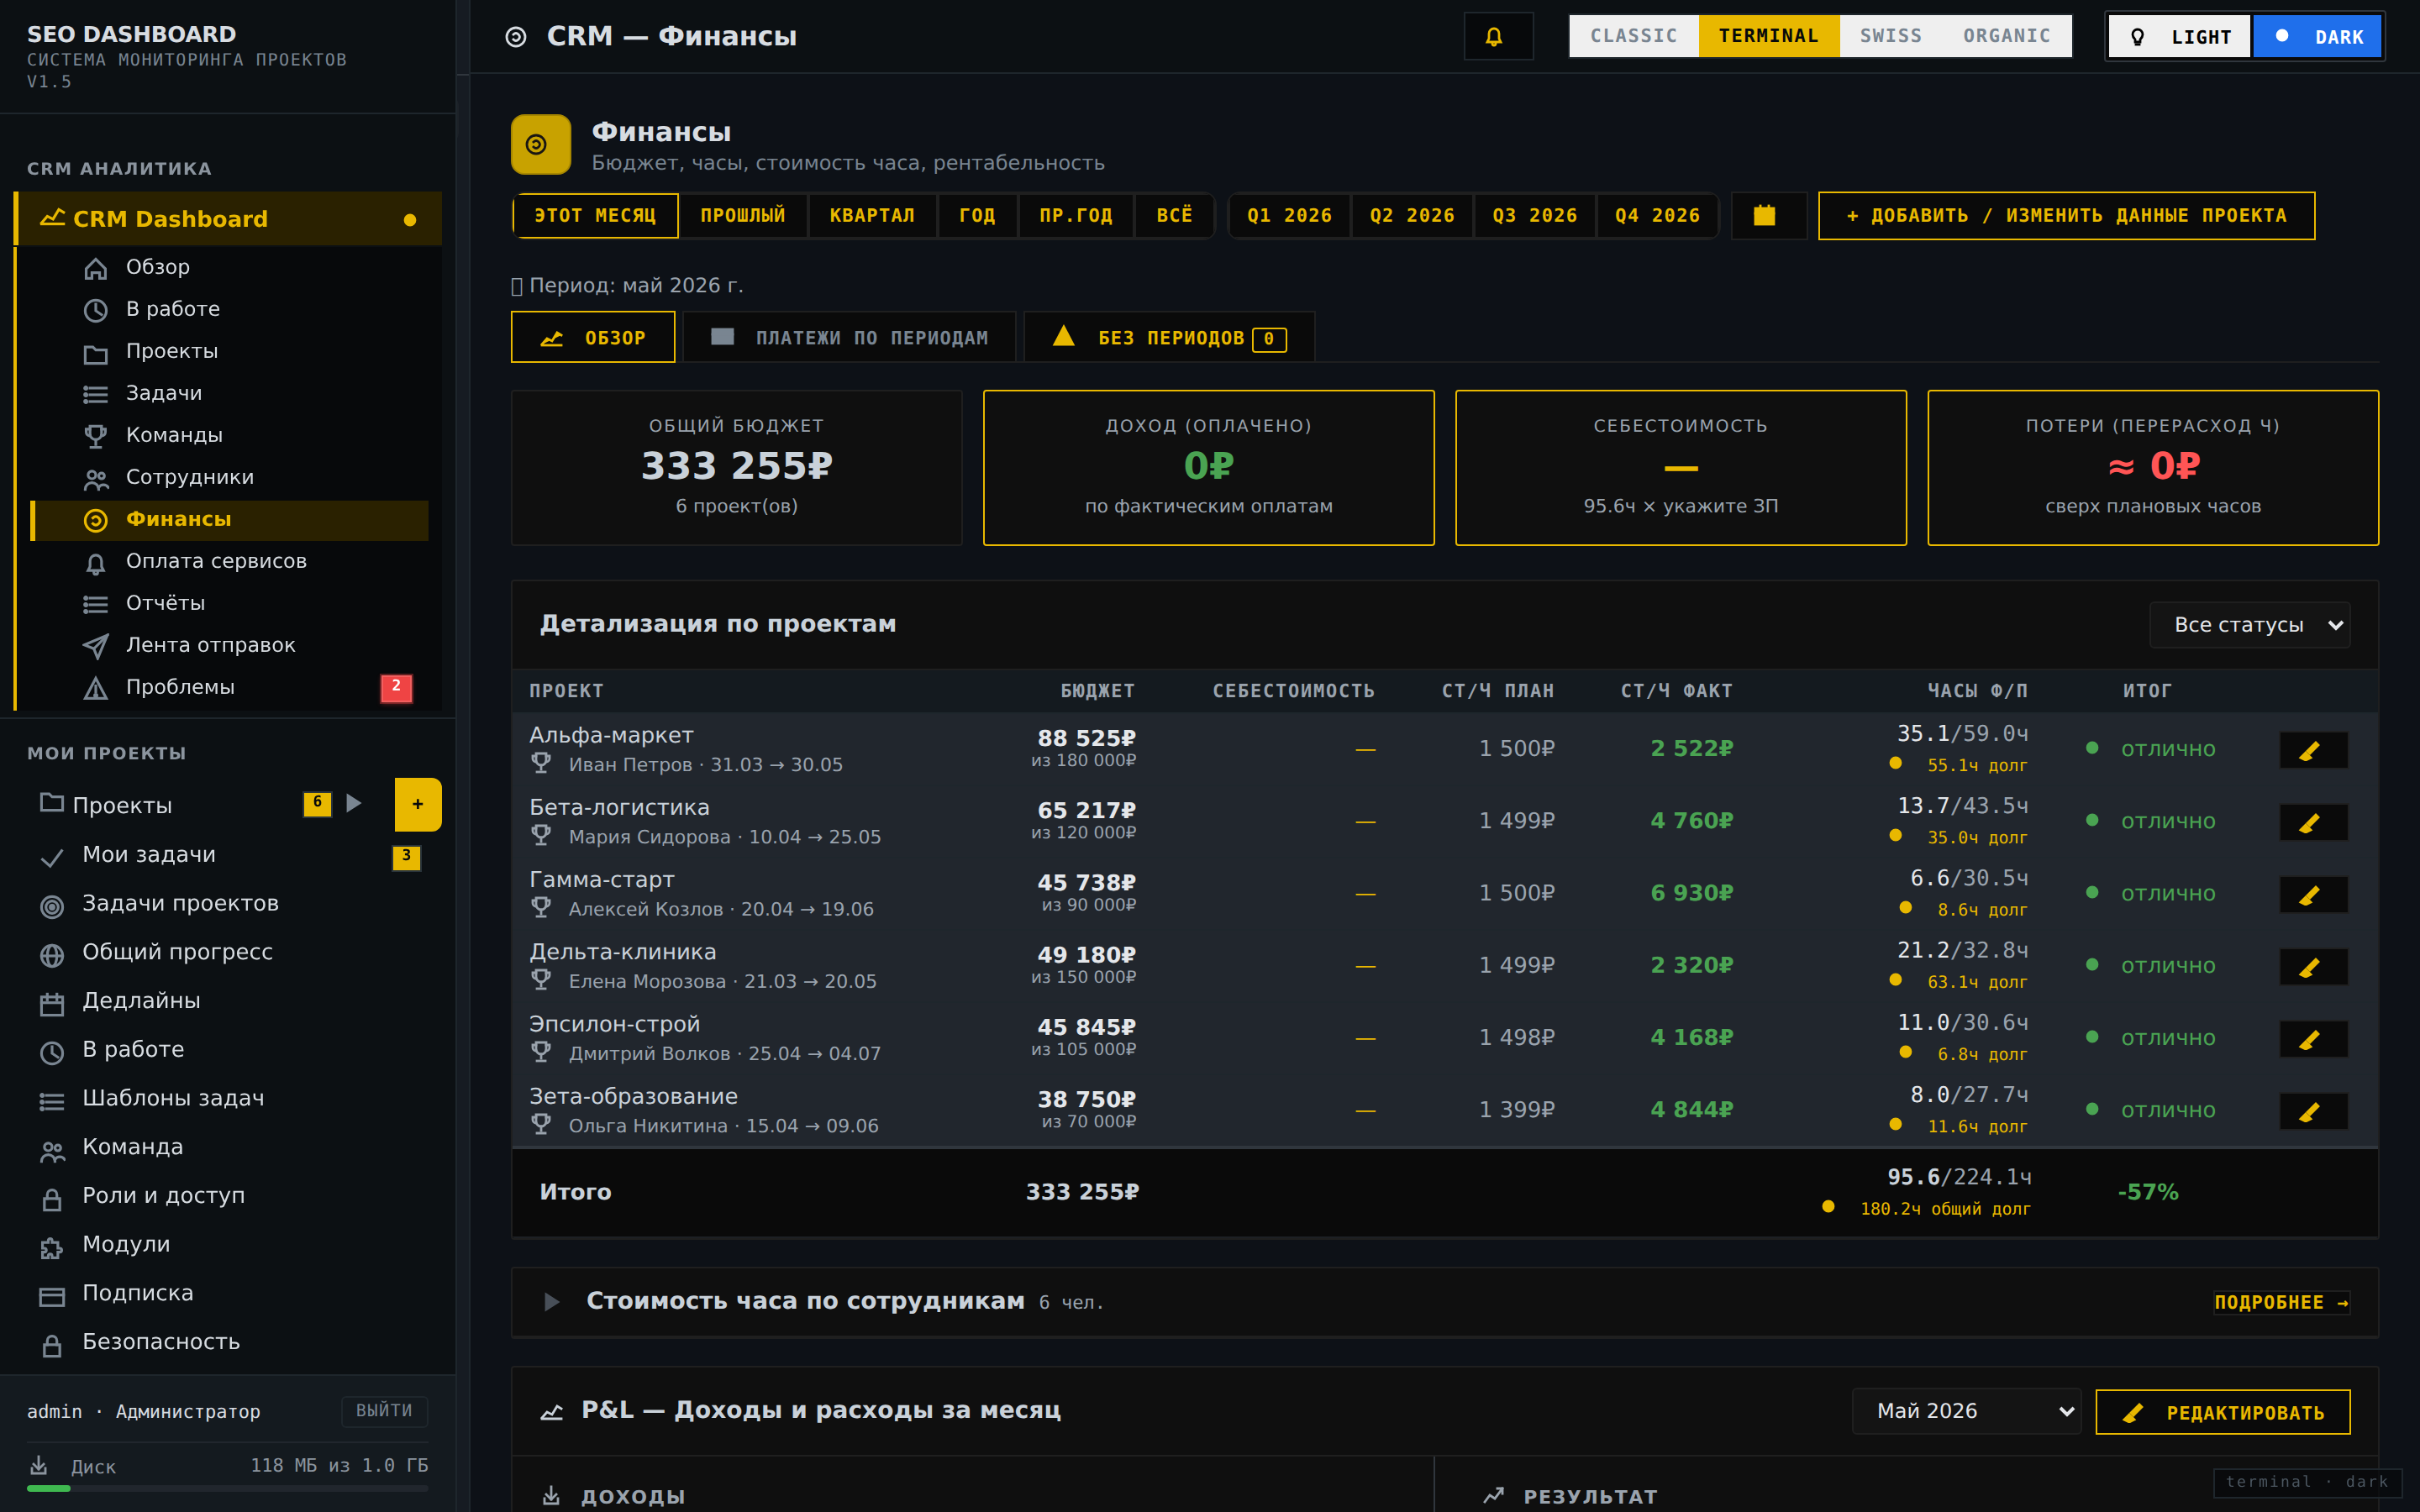Click the Обзор home icon in sidebar
The width and height of the screenshot is (2420, 1512).
pyautogui.click(x=95, y=268)
